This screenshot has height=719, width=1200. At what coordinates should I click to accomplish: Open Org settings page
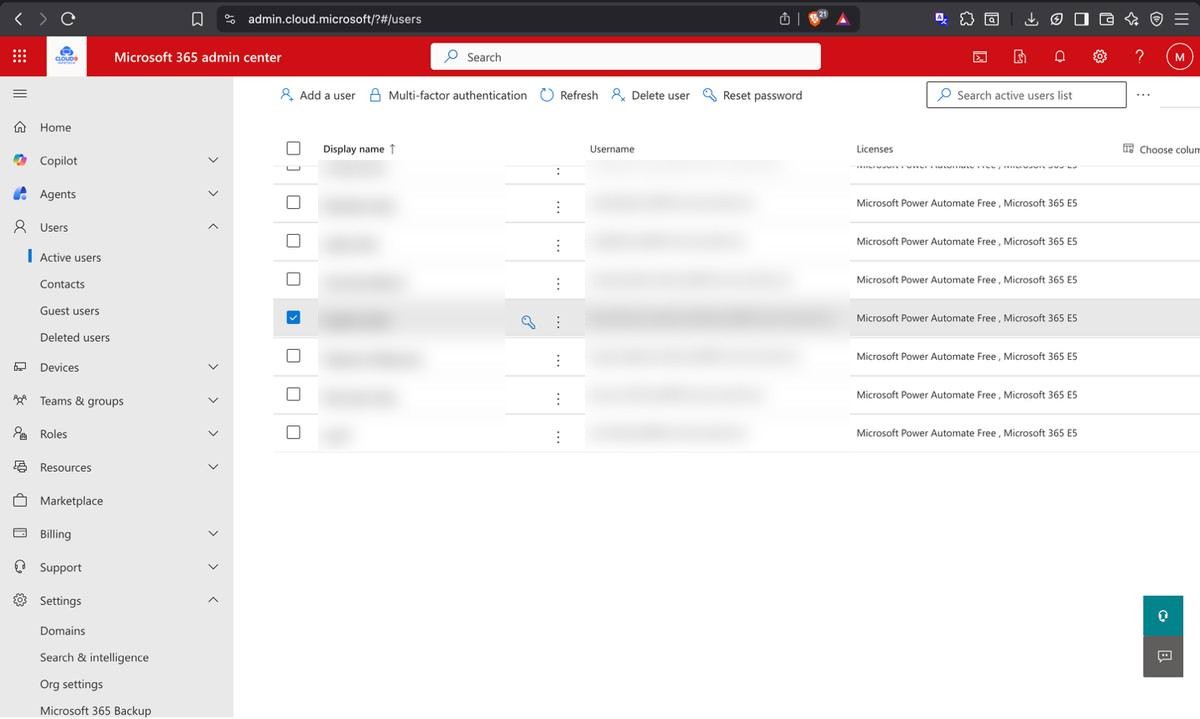pos(71,684)
